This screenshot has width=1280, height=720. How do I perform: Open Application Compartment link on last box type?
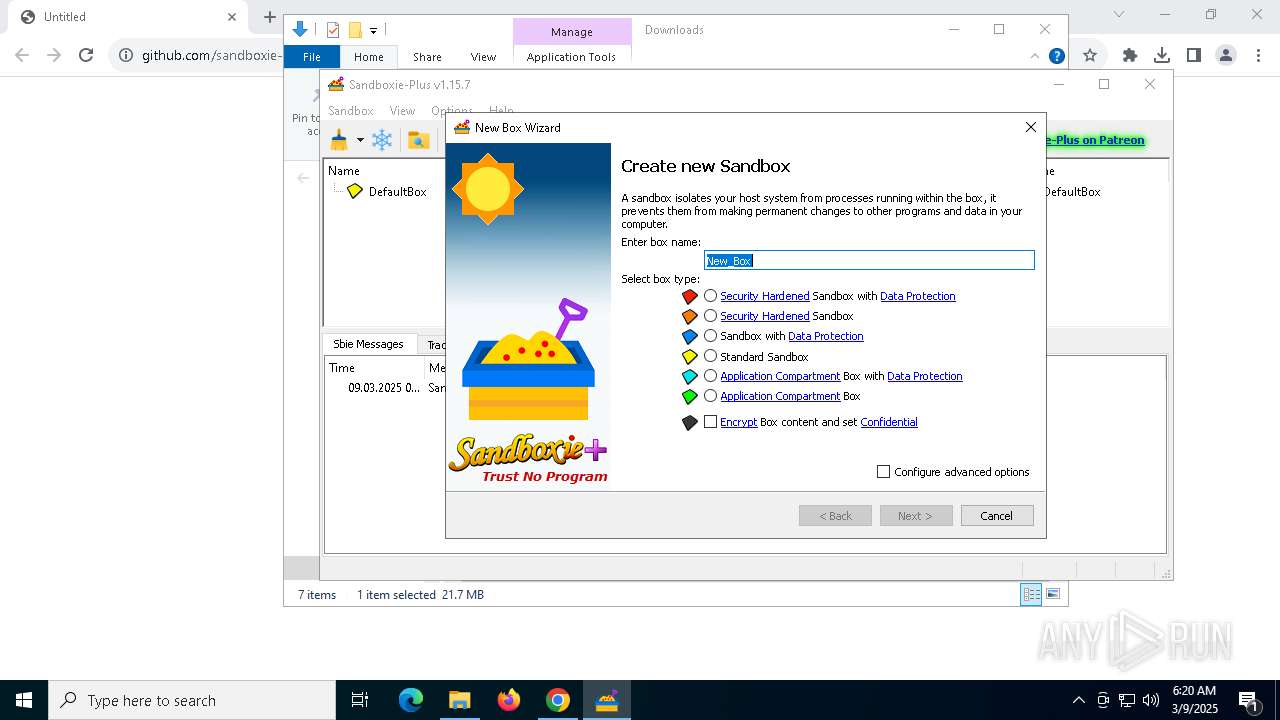[x=780, y=396]
